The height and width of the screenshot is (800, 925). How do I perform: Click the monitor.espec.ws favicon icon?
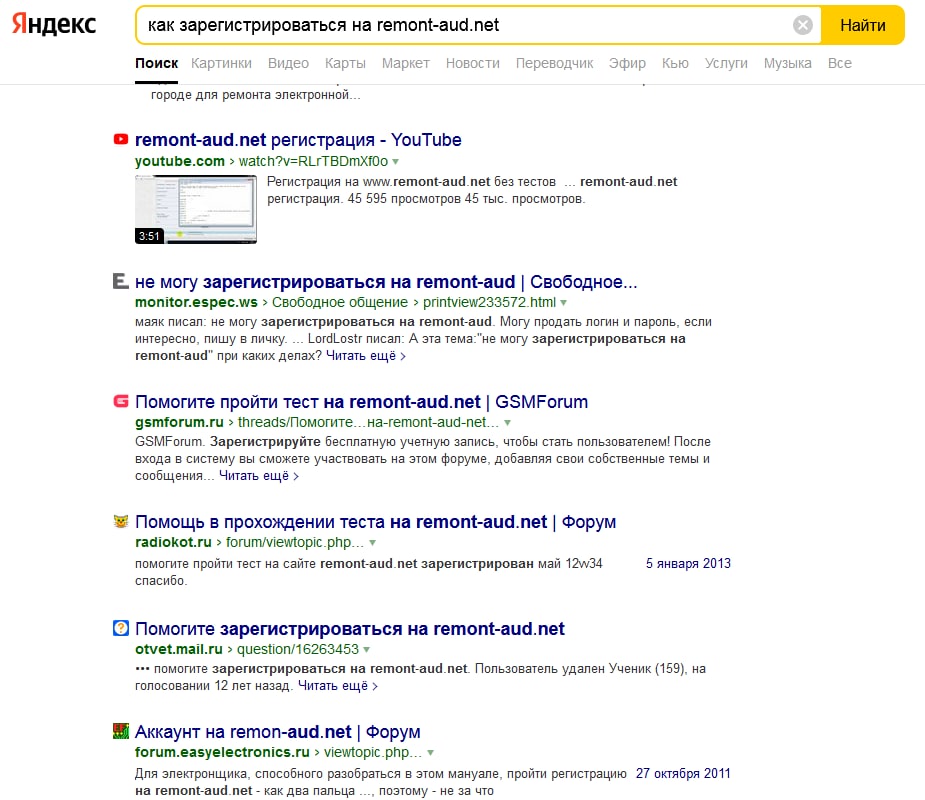coord(120,281)
